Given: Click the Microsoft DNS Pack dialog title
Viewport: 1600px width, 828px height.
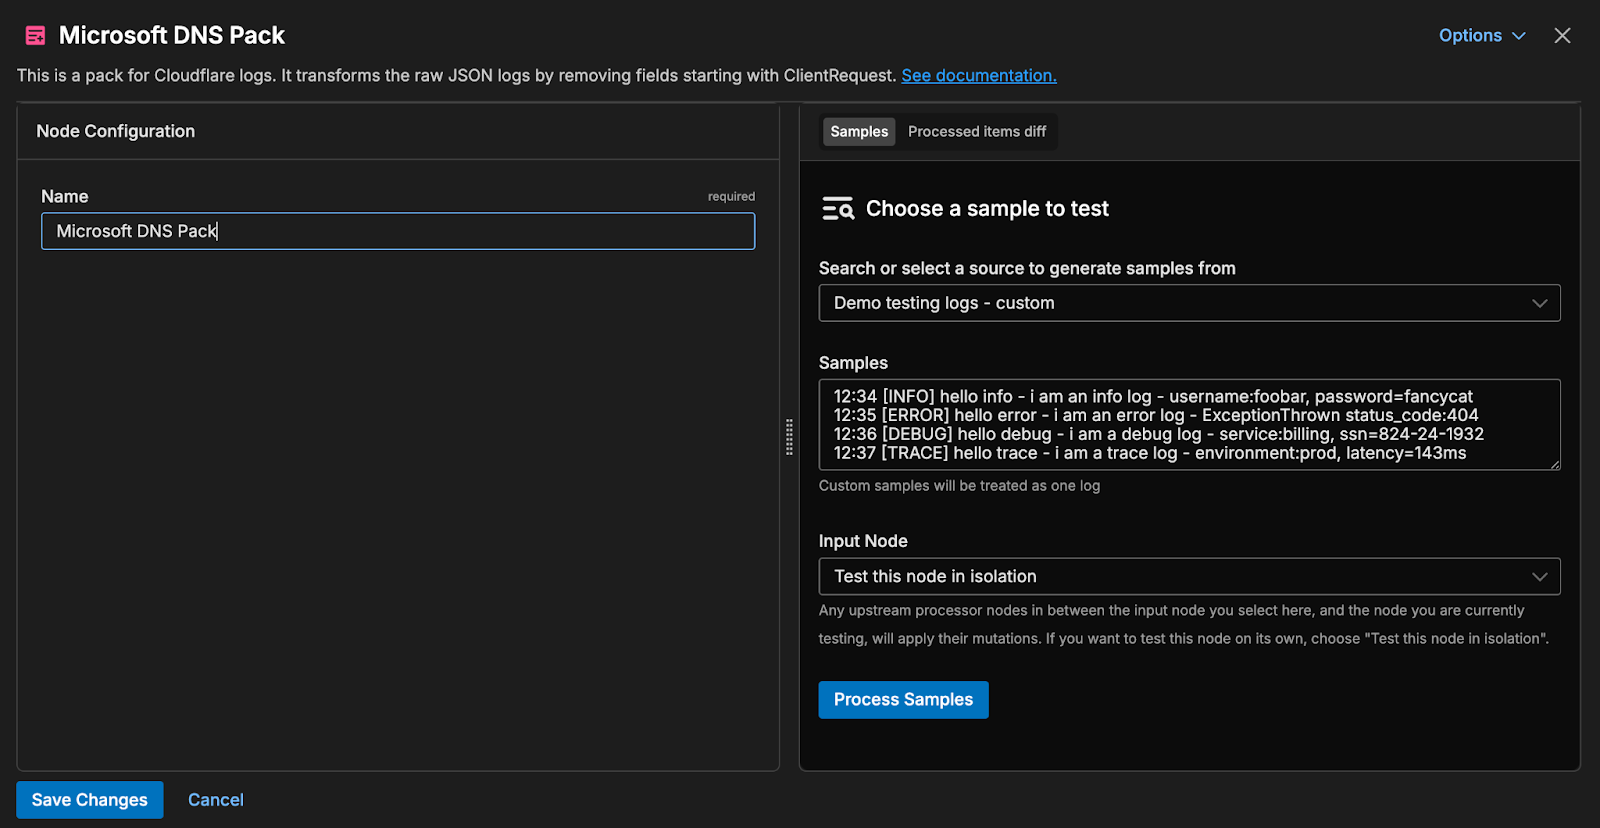Looking at the screenshot, I should (x=172, y=36).
